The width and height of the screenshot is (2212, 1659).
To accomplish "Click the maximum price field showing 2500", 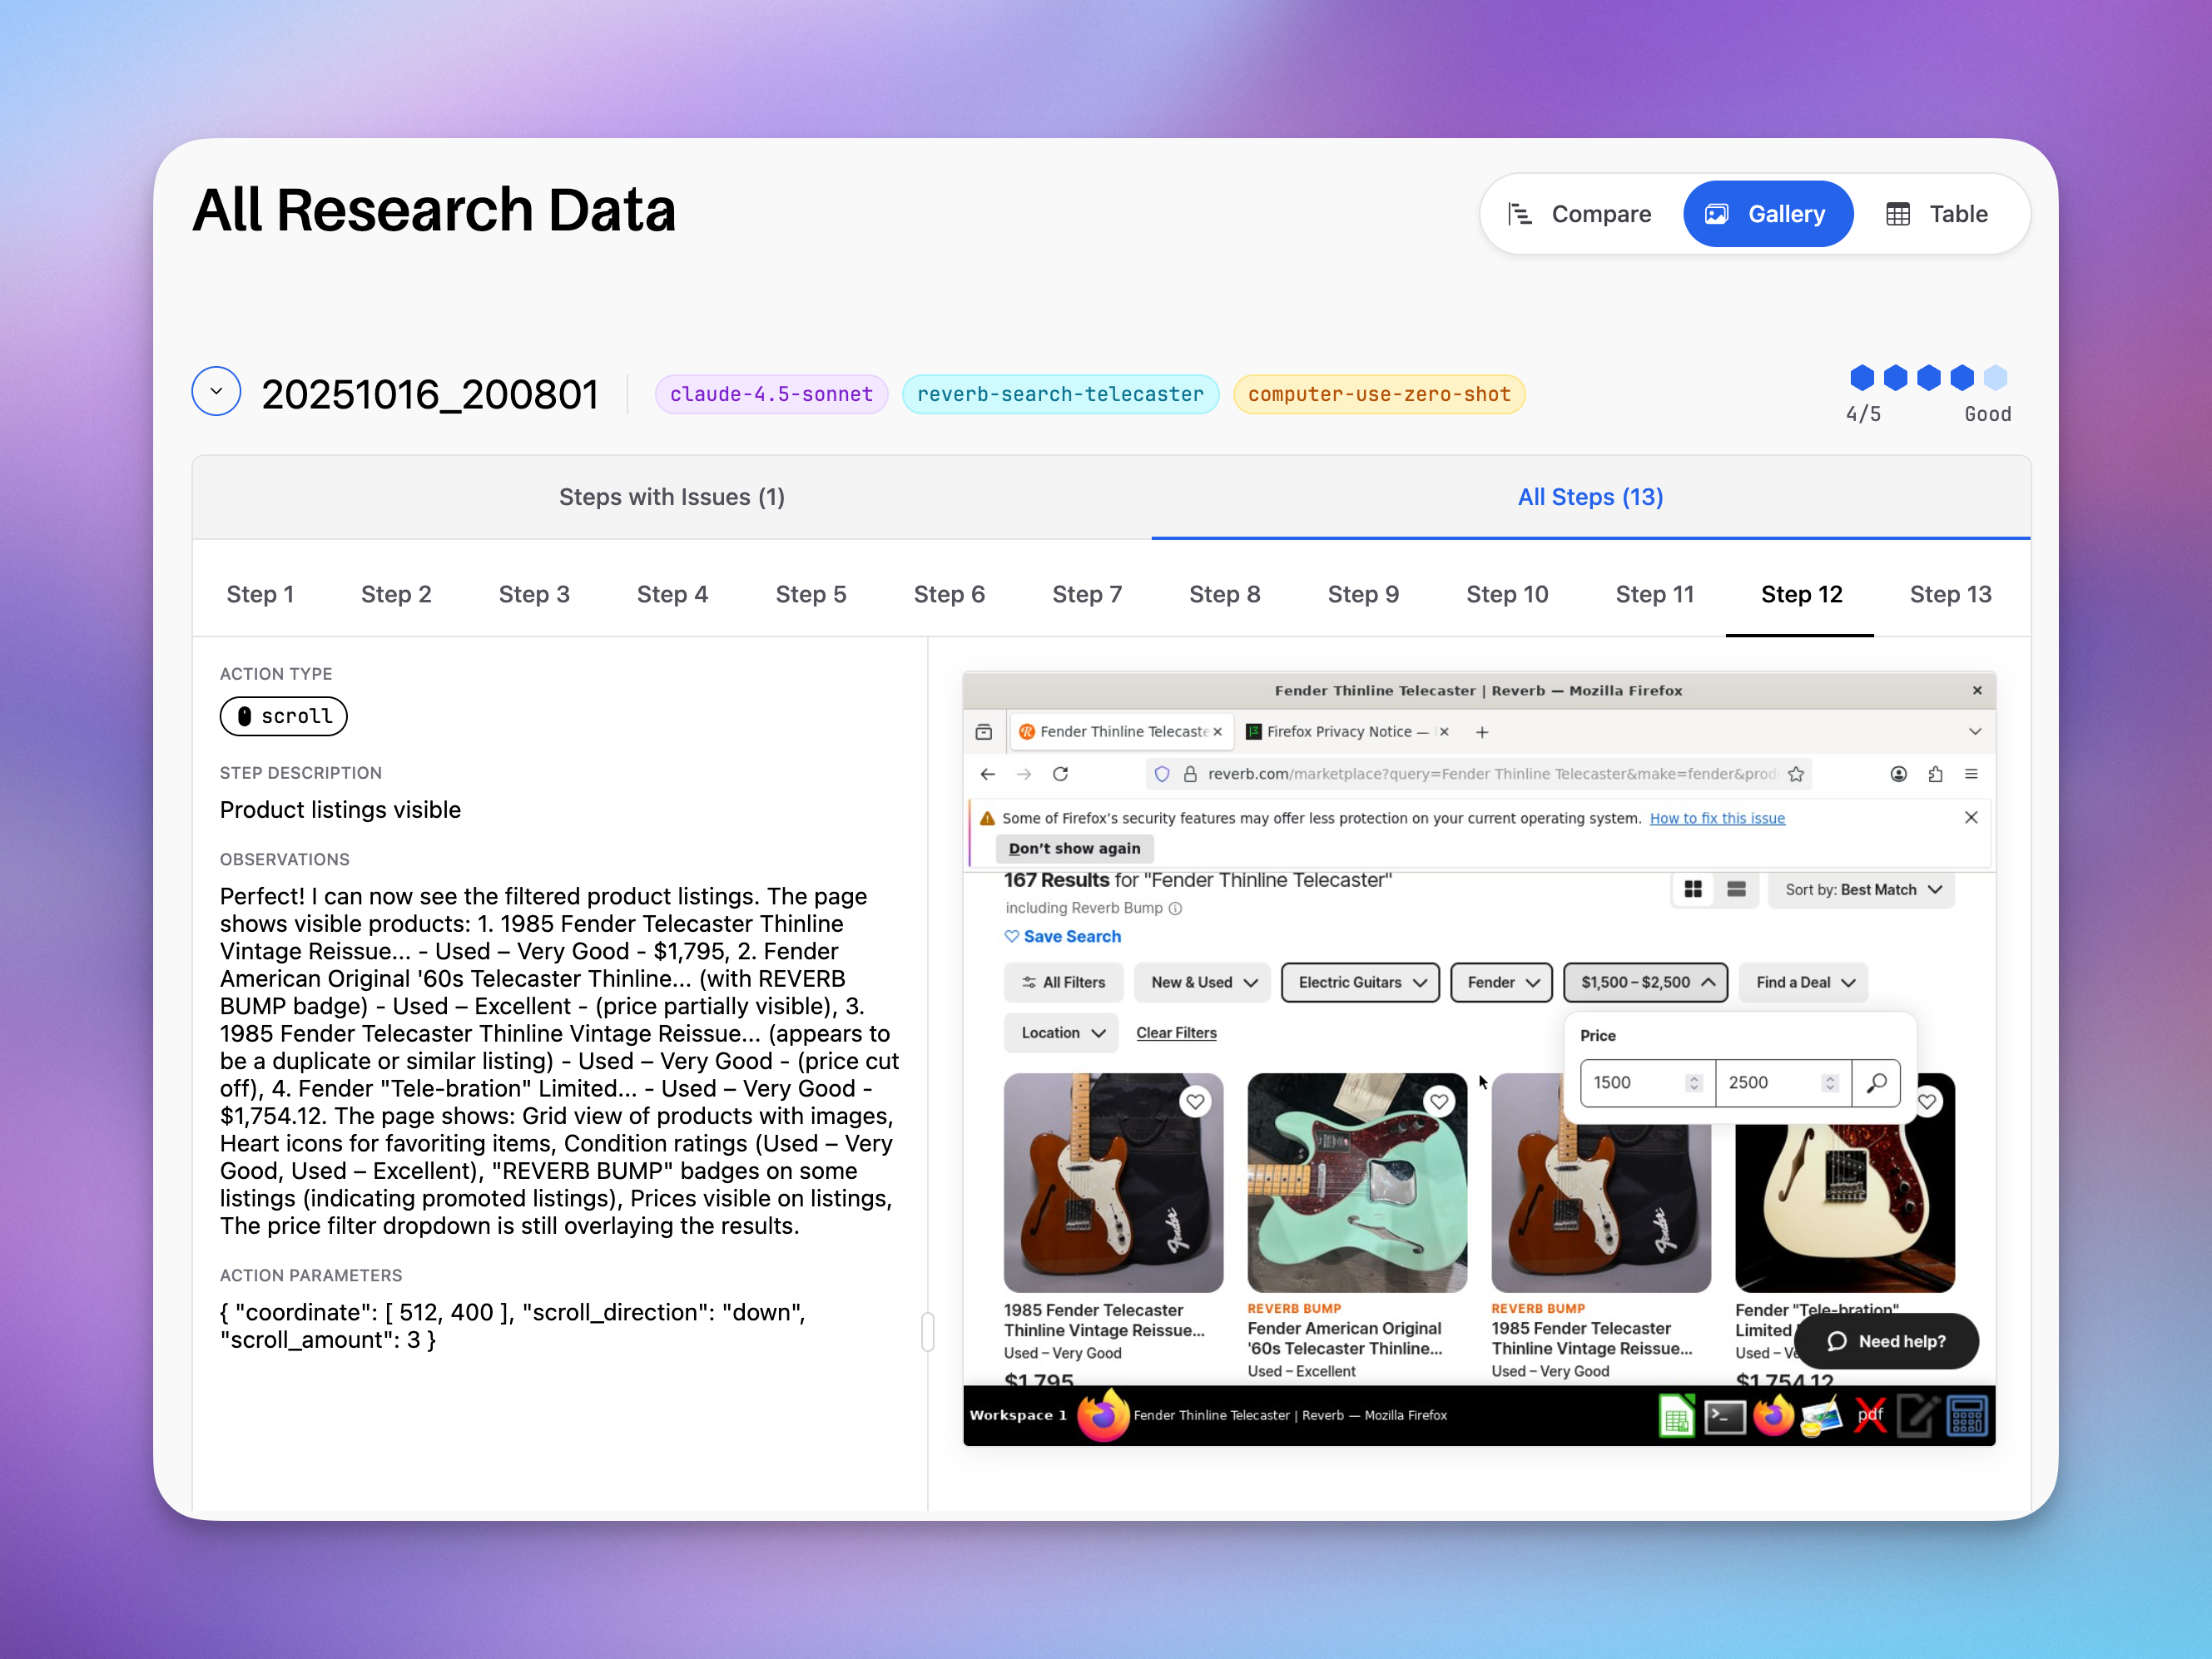I will (1783, 1083).
